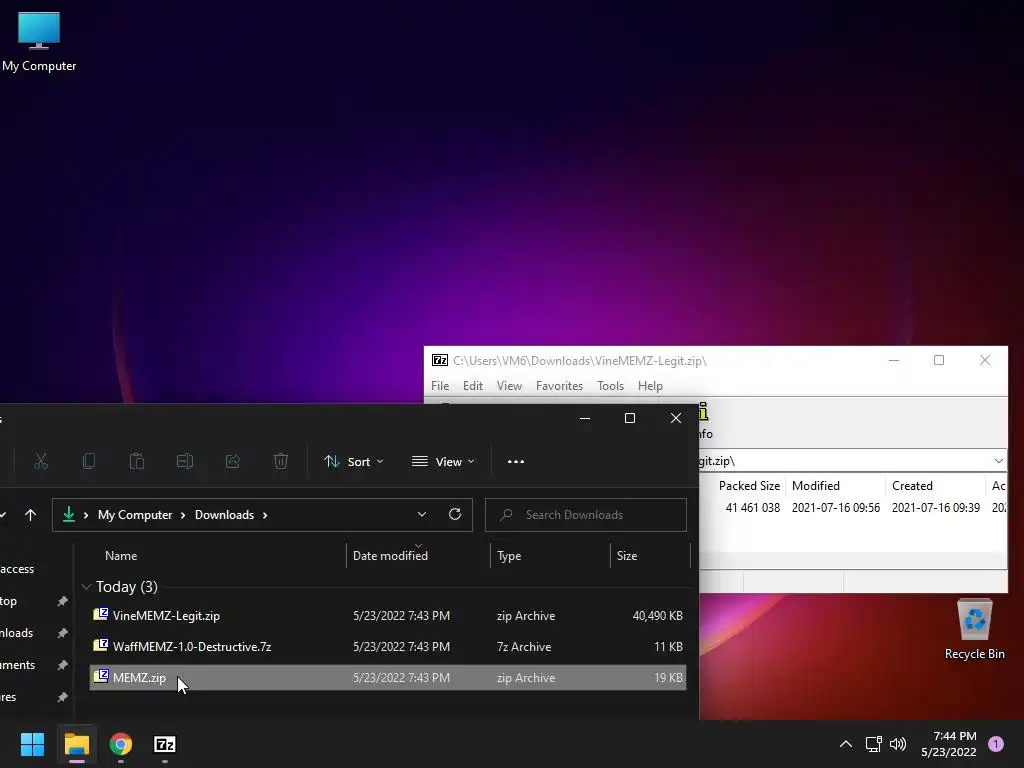Select the VineMEMZ-Legit.zip file name
Image resolution: width=1024 pixels, height=768 pixels.
[x=166, y=616]
